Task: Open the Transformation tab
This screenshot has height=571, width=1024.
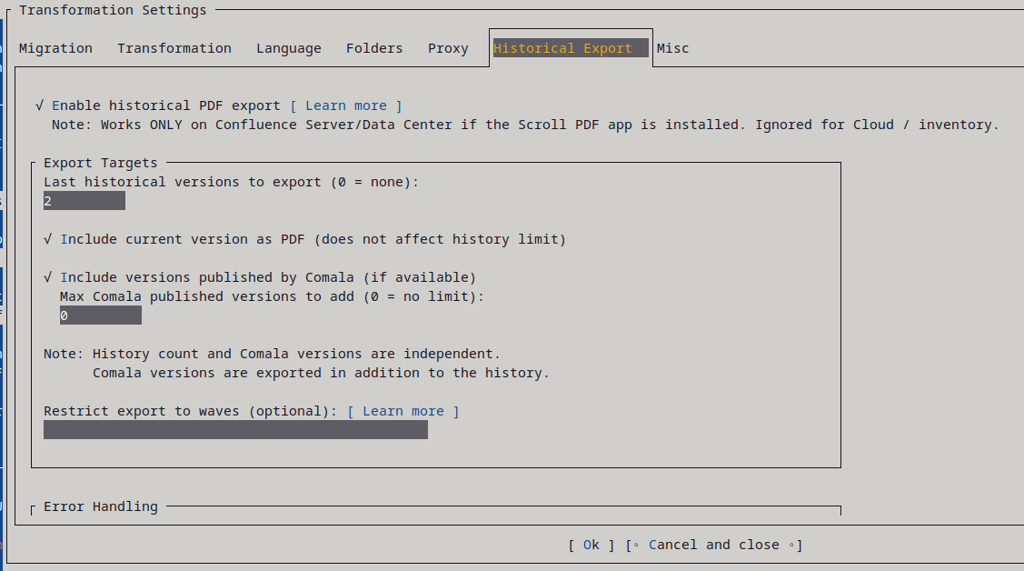Action: [x=174, y=48]
